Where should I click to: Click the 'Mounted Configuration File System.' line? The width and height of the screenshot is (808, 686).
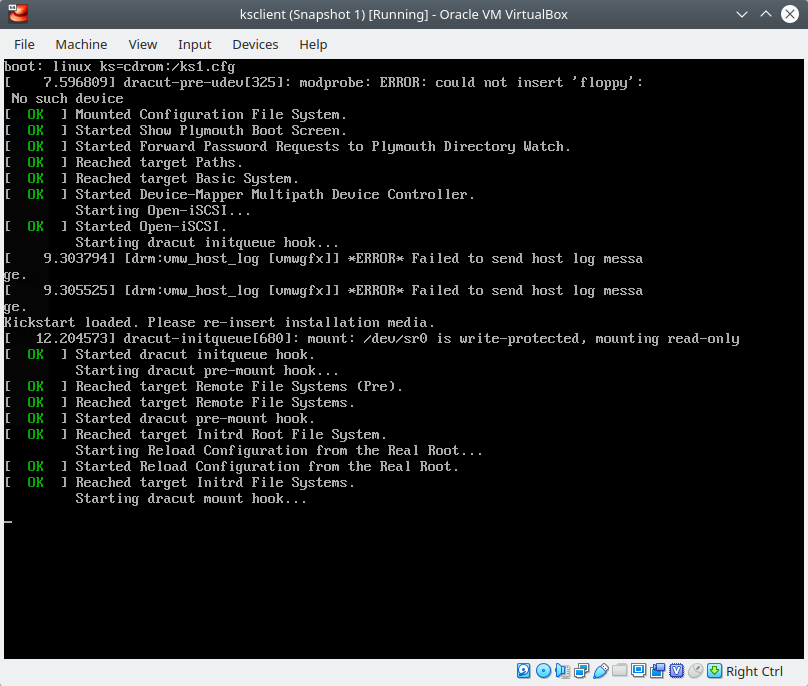click(175, 114)
